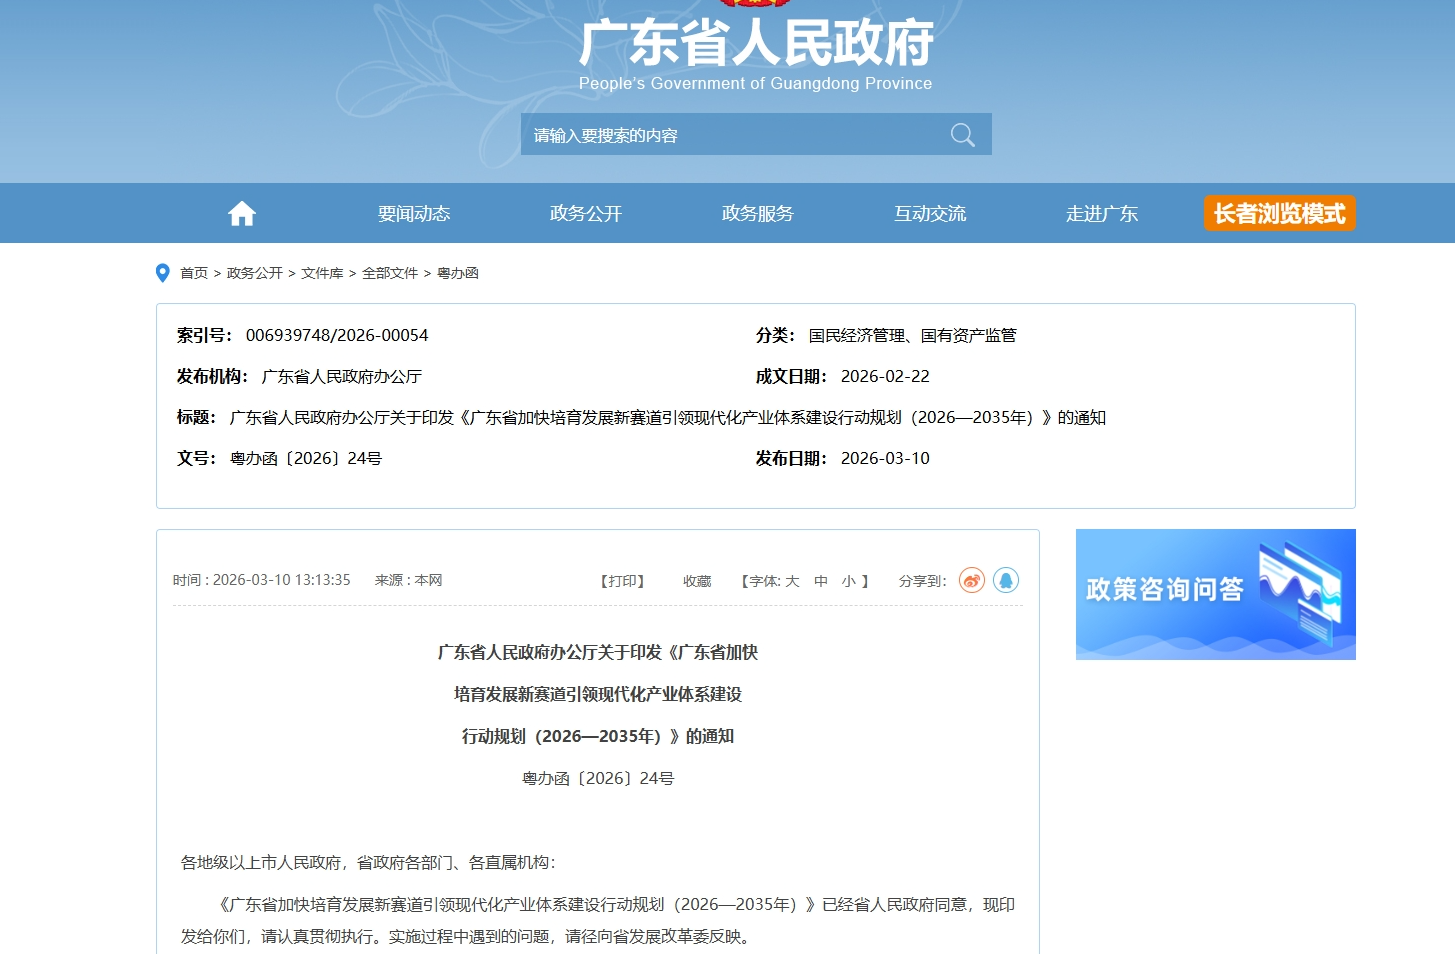Open the 互动交流 navigation menu

click(929, 212)
